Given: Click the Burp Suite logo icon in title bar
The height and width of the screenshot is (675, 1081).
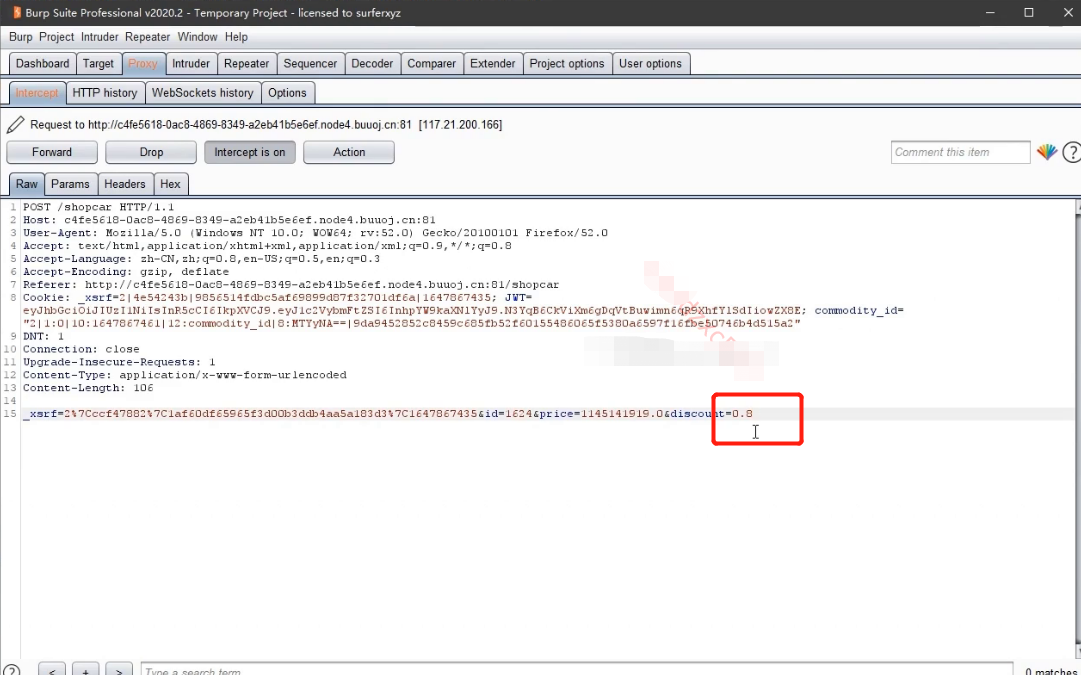Looking at the screenshot, I should click(x=17, y=12).
